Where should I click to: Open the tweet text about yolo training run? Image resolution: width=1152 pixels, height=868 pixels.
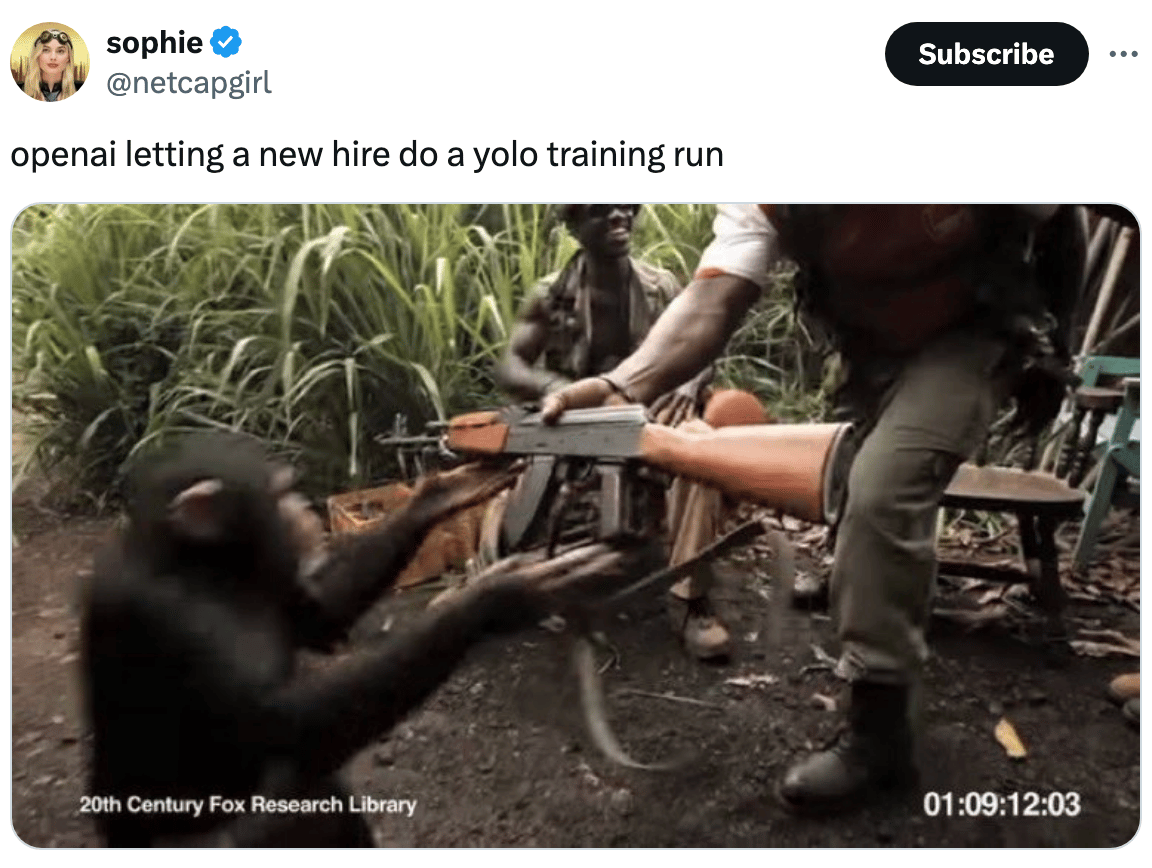point(367,155)
